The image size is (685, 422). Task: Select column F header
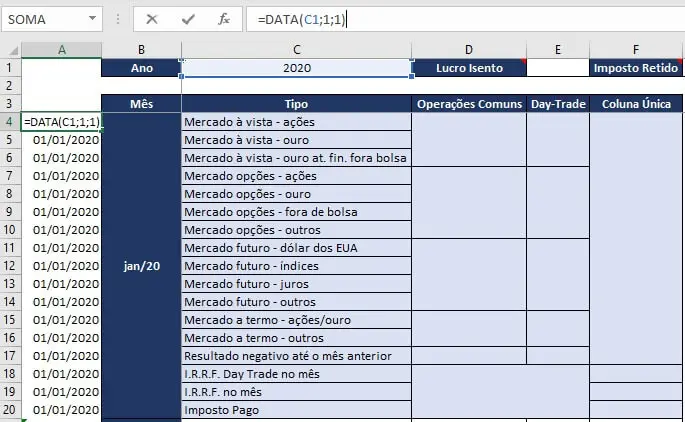[x=636, y=50]
